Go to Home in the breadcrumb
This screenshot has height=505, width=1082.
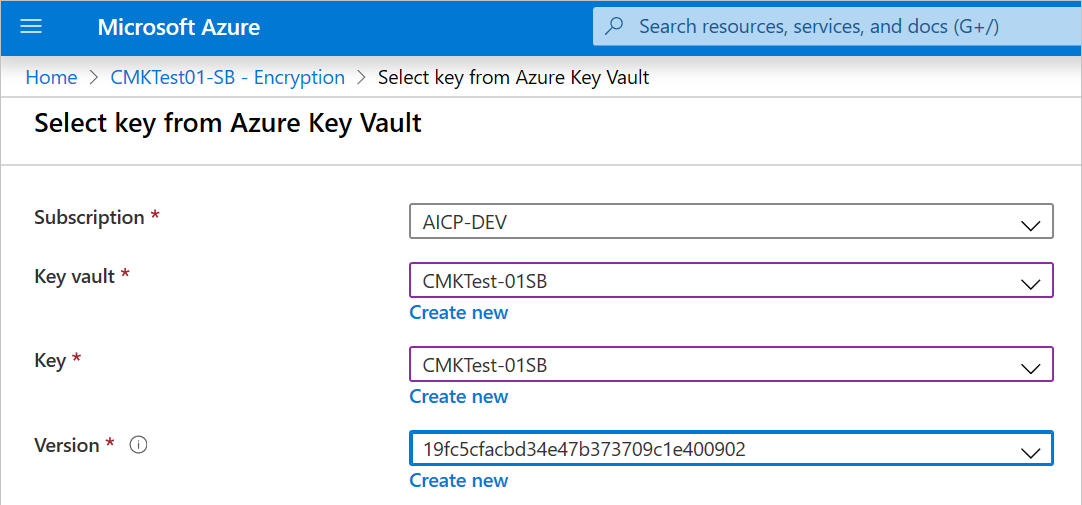[52, 78]
